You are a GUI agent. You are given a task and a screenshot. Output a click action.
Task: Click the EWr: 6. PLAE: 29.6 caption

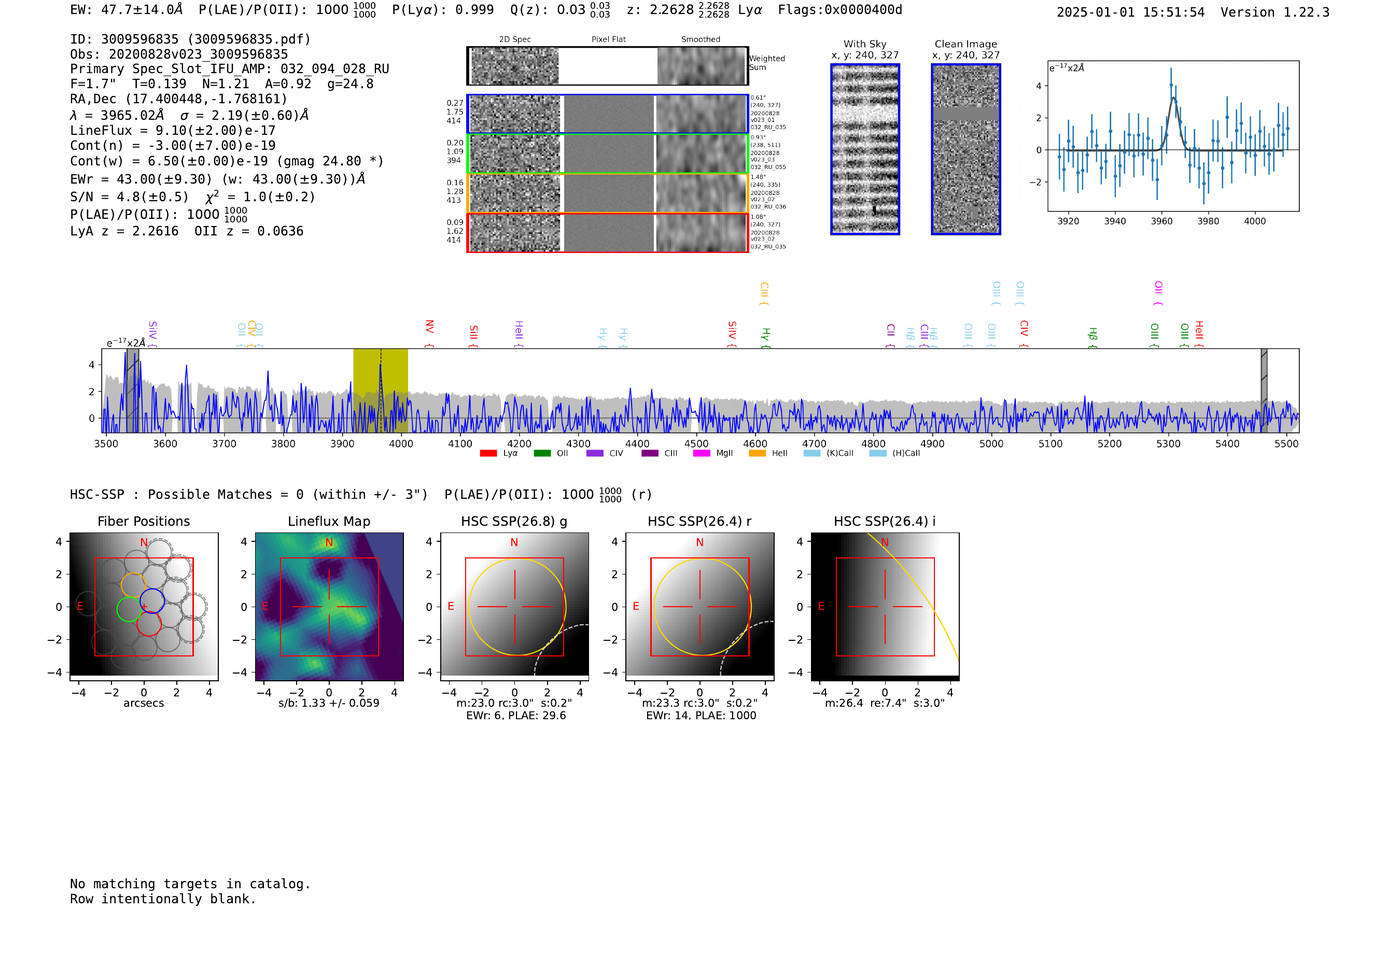point(514,715)
